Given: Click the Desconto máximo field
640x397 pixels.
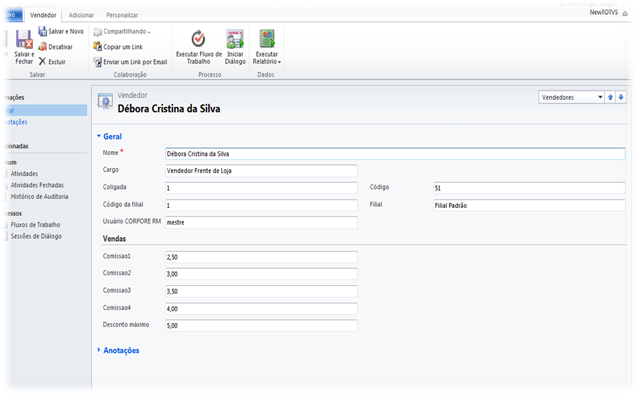Looking at the screenshot, I should [261, 326].
